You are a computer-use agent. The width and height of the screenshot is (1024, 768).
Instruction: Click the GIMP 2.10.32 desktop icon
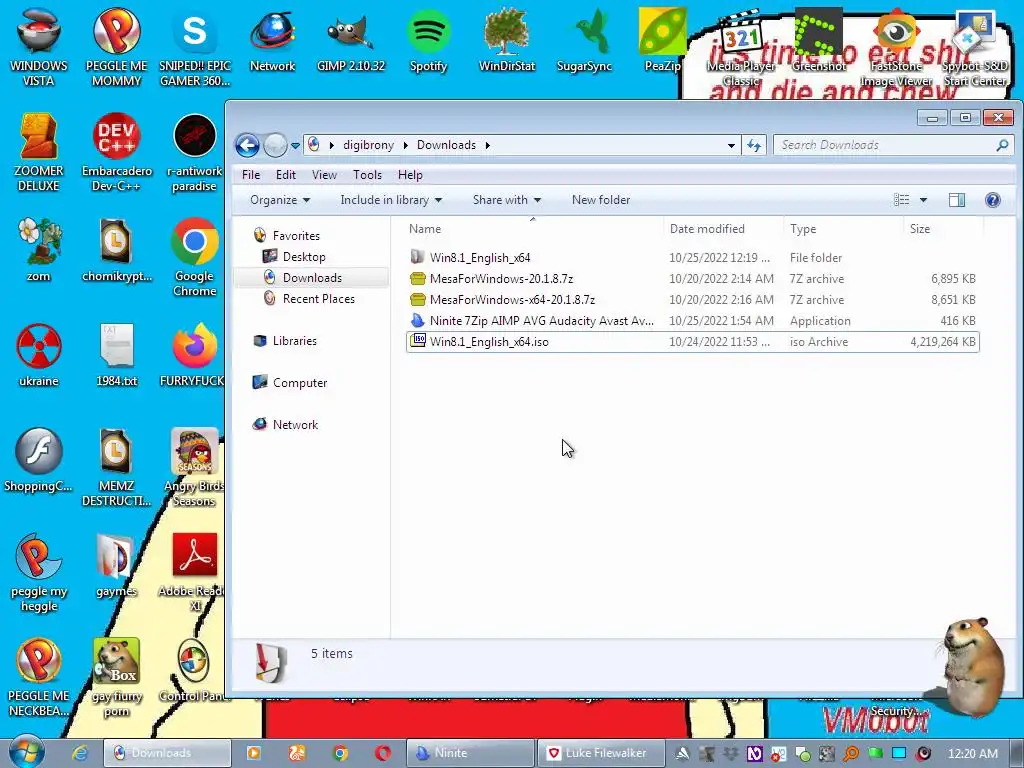351,42
